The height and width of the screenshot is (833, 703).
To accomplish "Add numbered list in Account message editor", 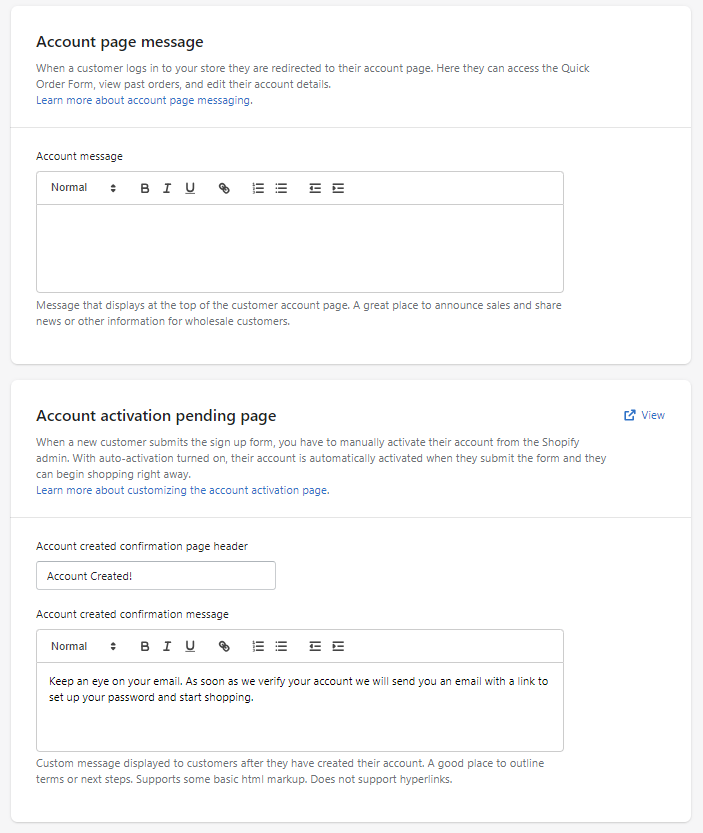I will 258,188.
